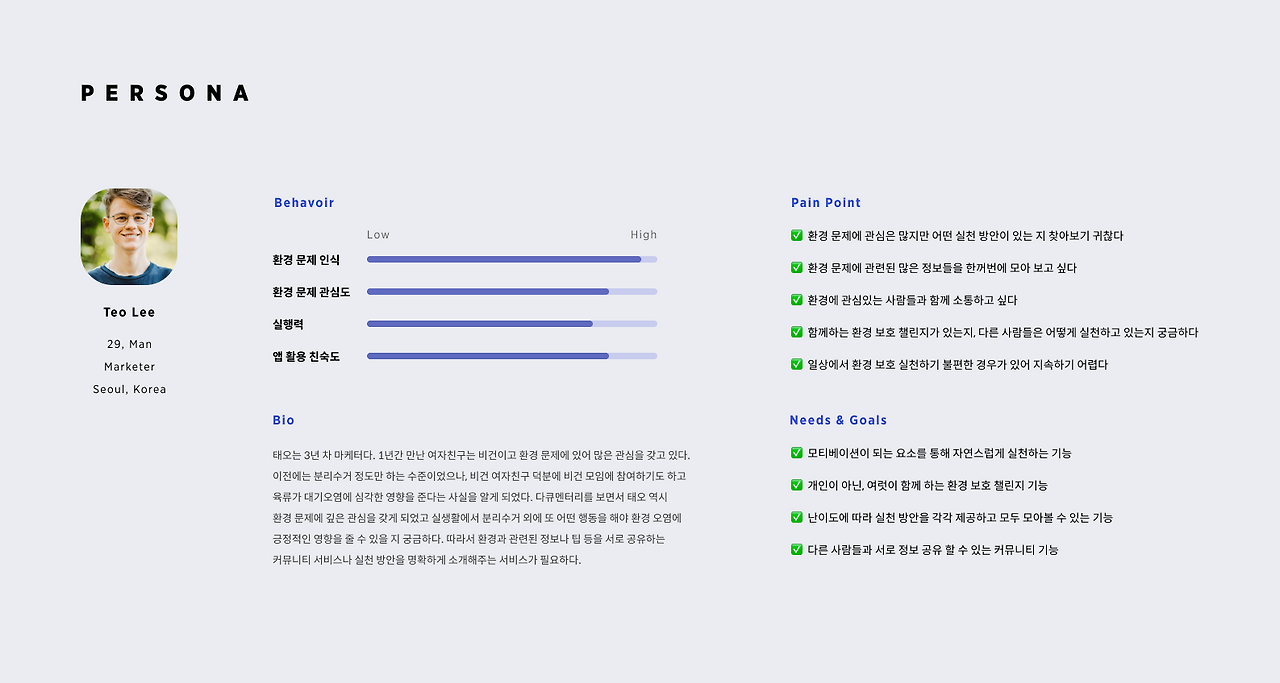Click the 실행력 level bar

point(512,324)
